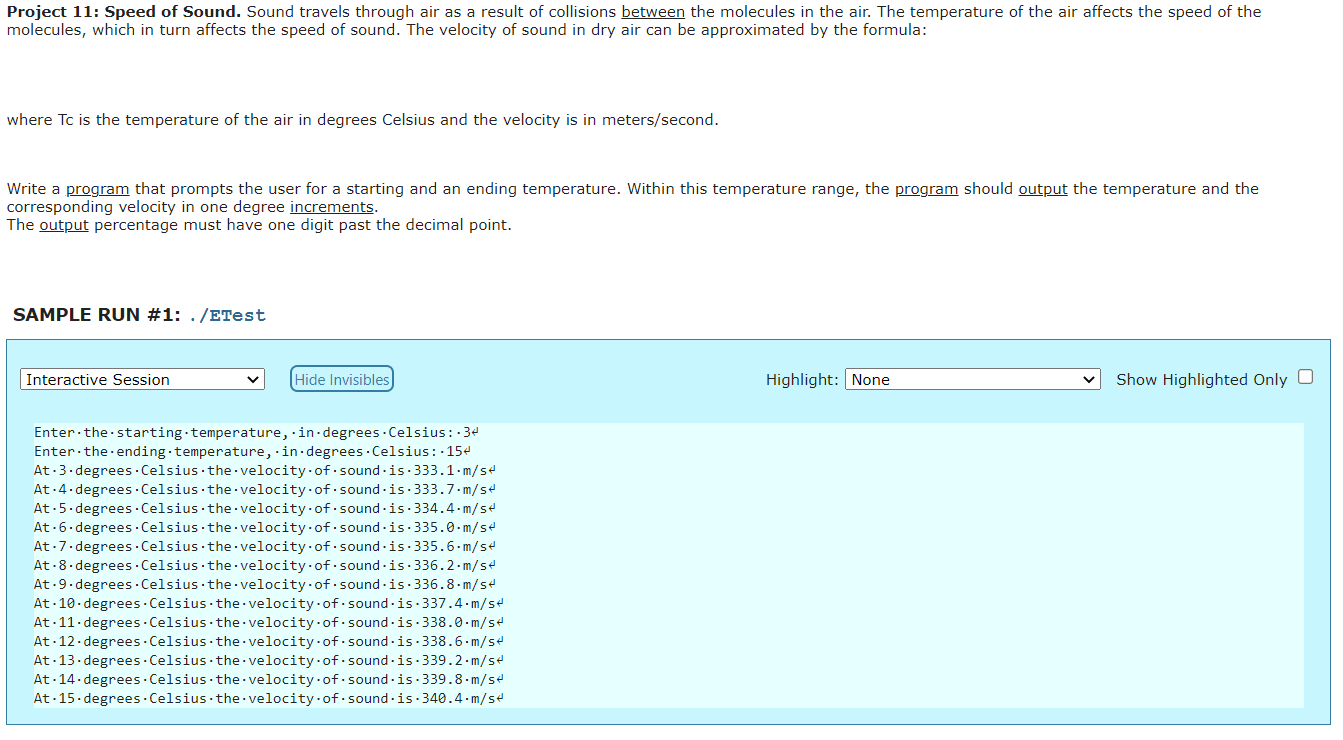Click the underlined word 'between'
The height and width of the screenshot is (740, 1343).
(653, 11)
